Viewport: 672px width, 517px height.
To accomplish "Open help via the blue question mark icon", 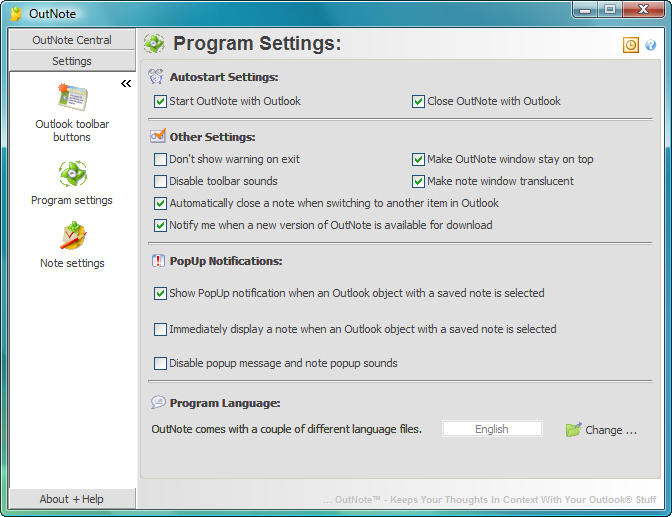I will pos(651,45).
